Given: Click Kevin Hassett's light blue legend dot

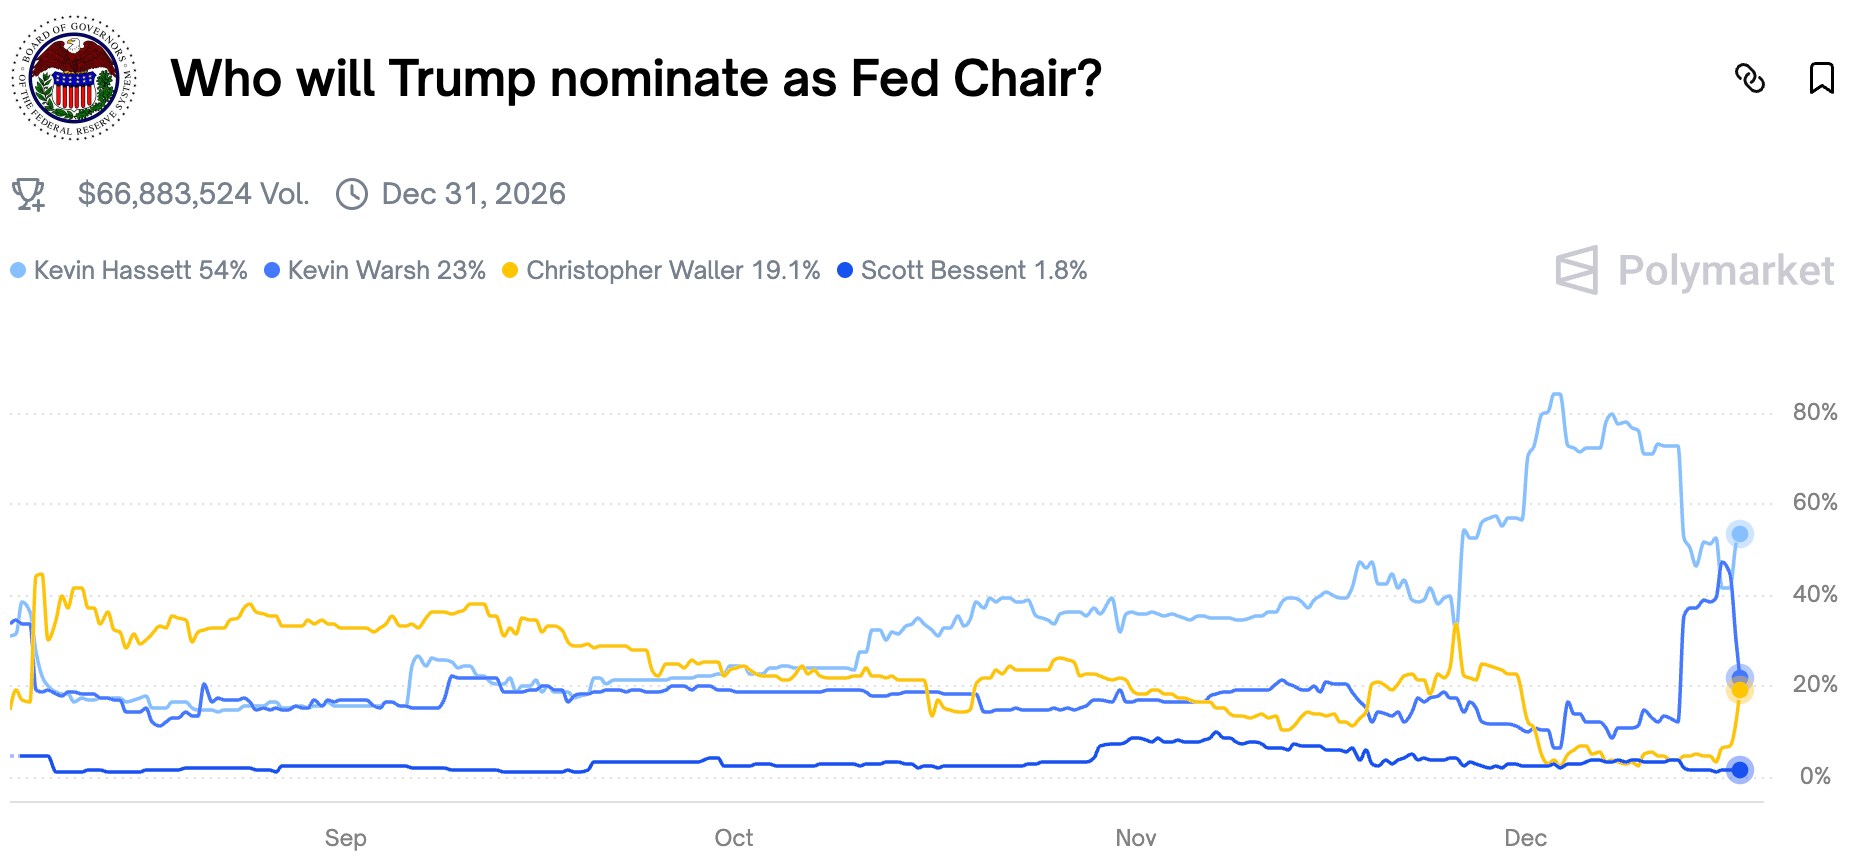Looking at the screenshot, I should (18, 270).
